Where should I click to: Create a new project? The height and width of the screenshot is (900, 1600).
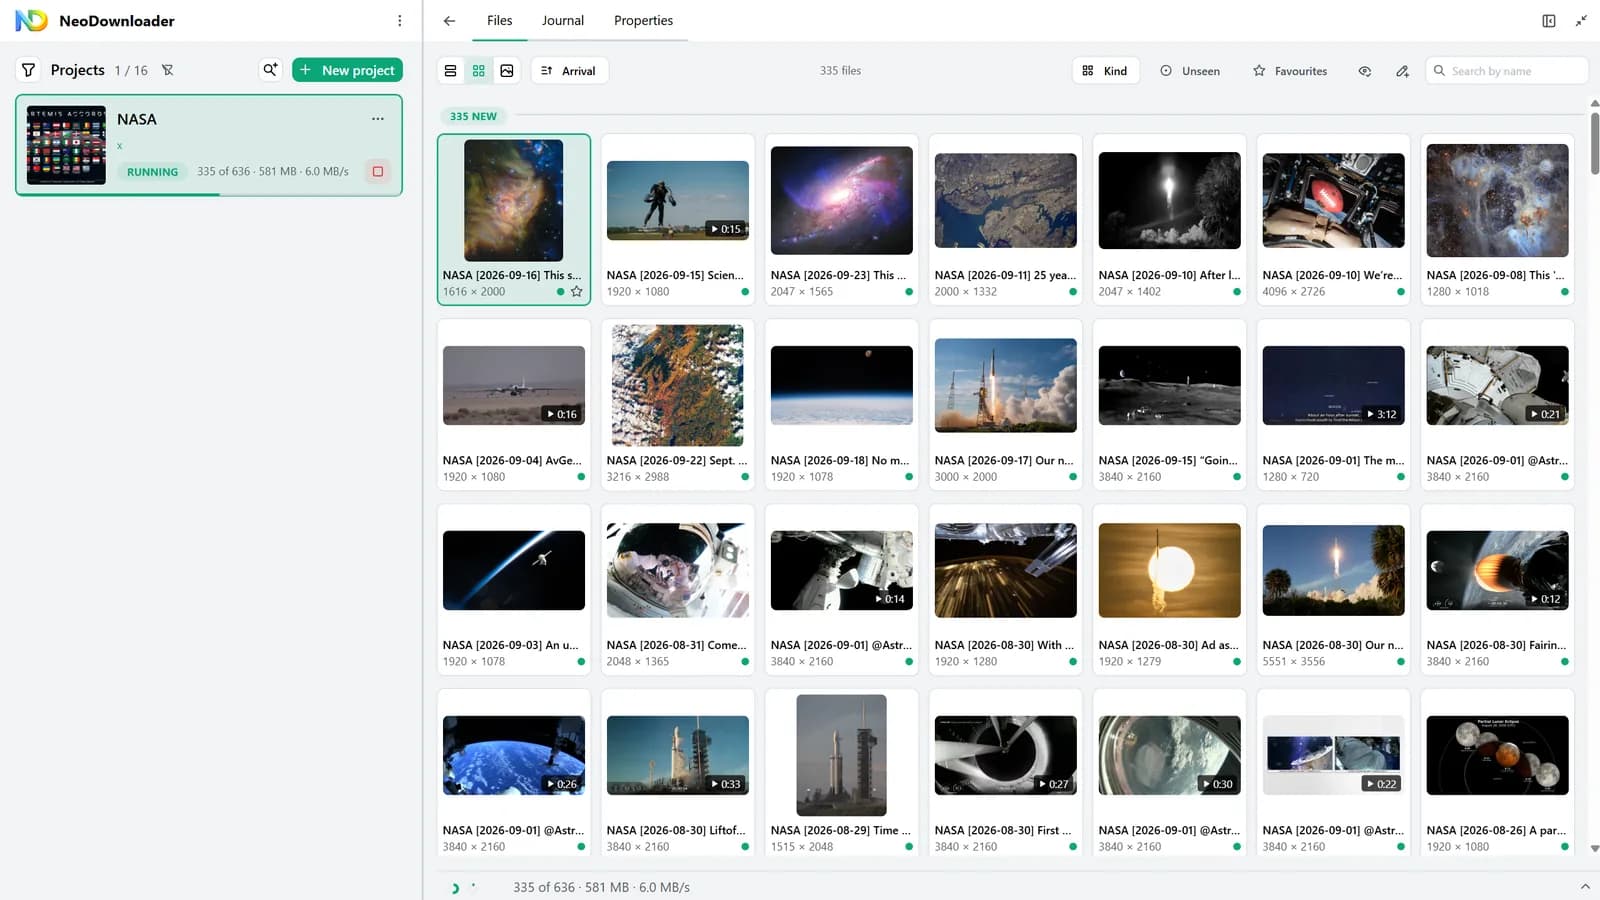point(348,70)
